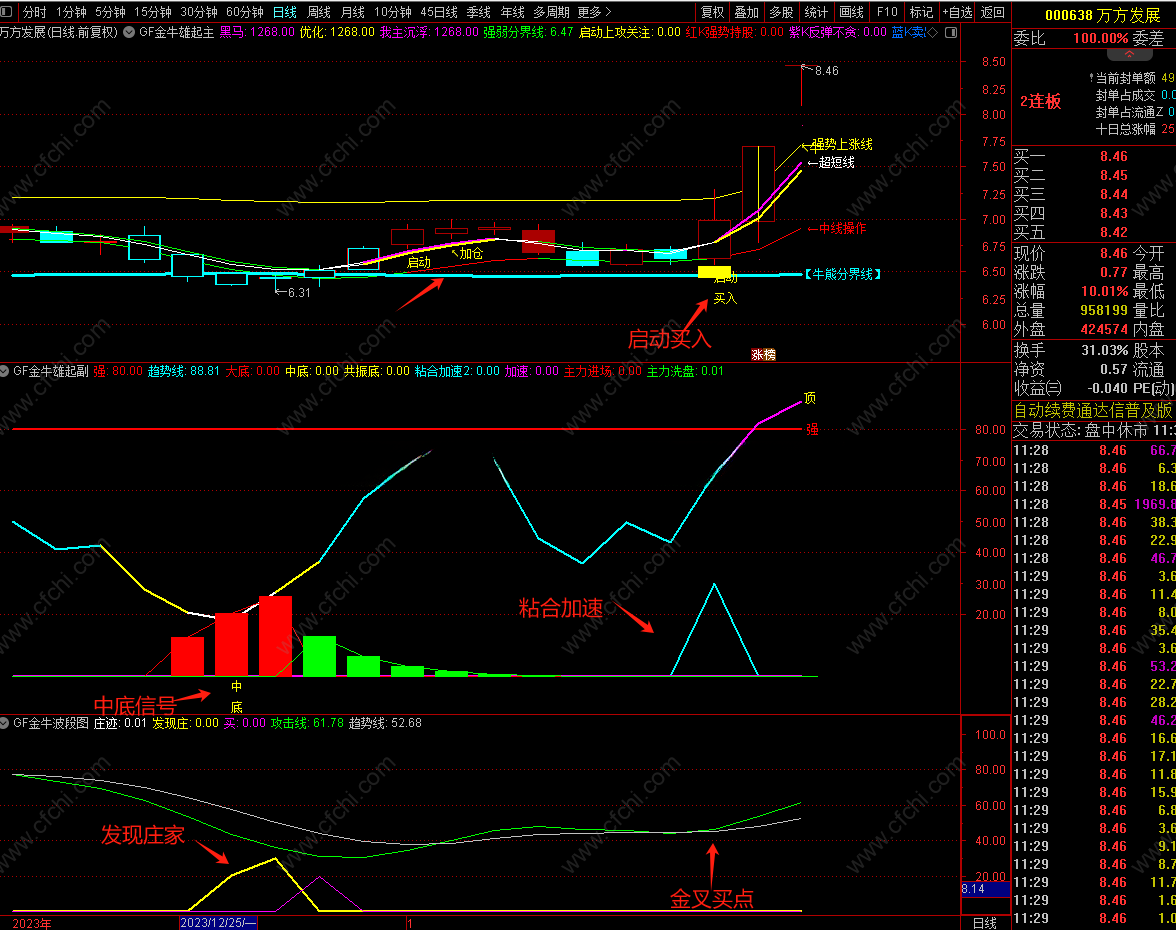The image size is (1176, 930).
Task: Click the 强弱分界线: 6.47 indicator value
Action: click(528, 32)
